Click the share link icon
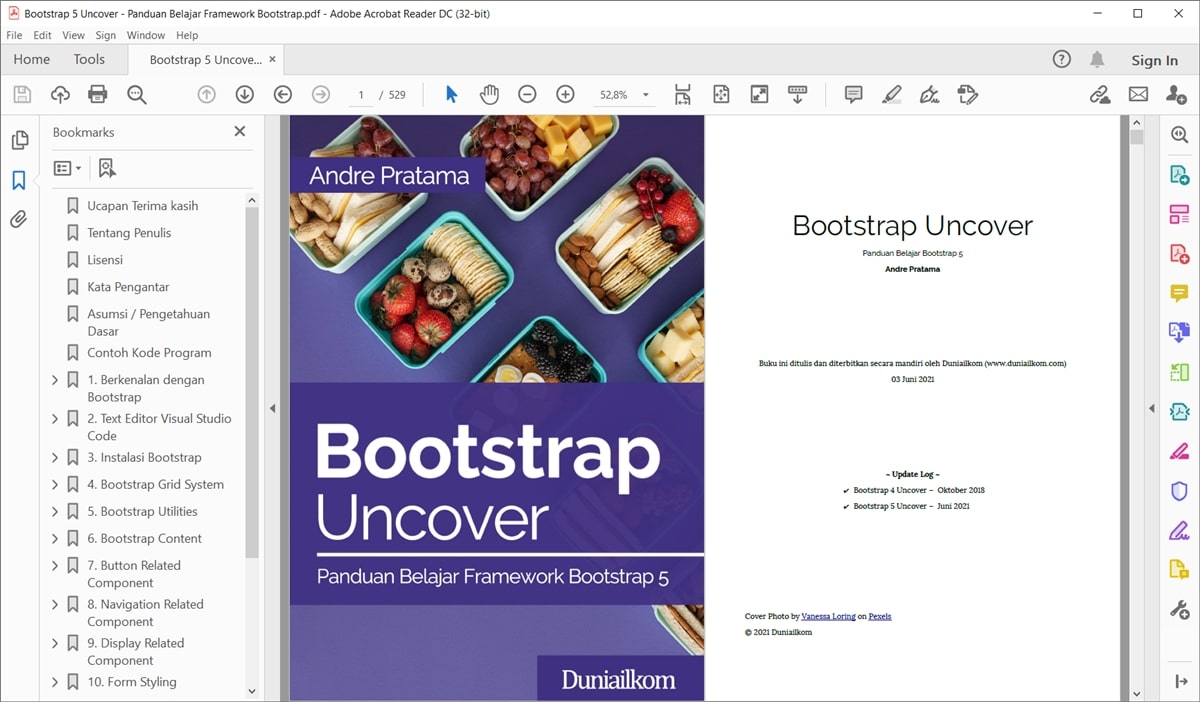Viewport: 1200px width, 702px height. 1100,95
